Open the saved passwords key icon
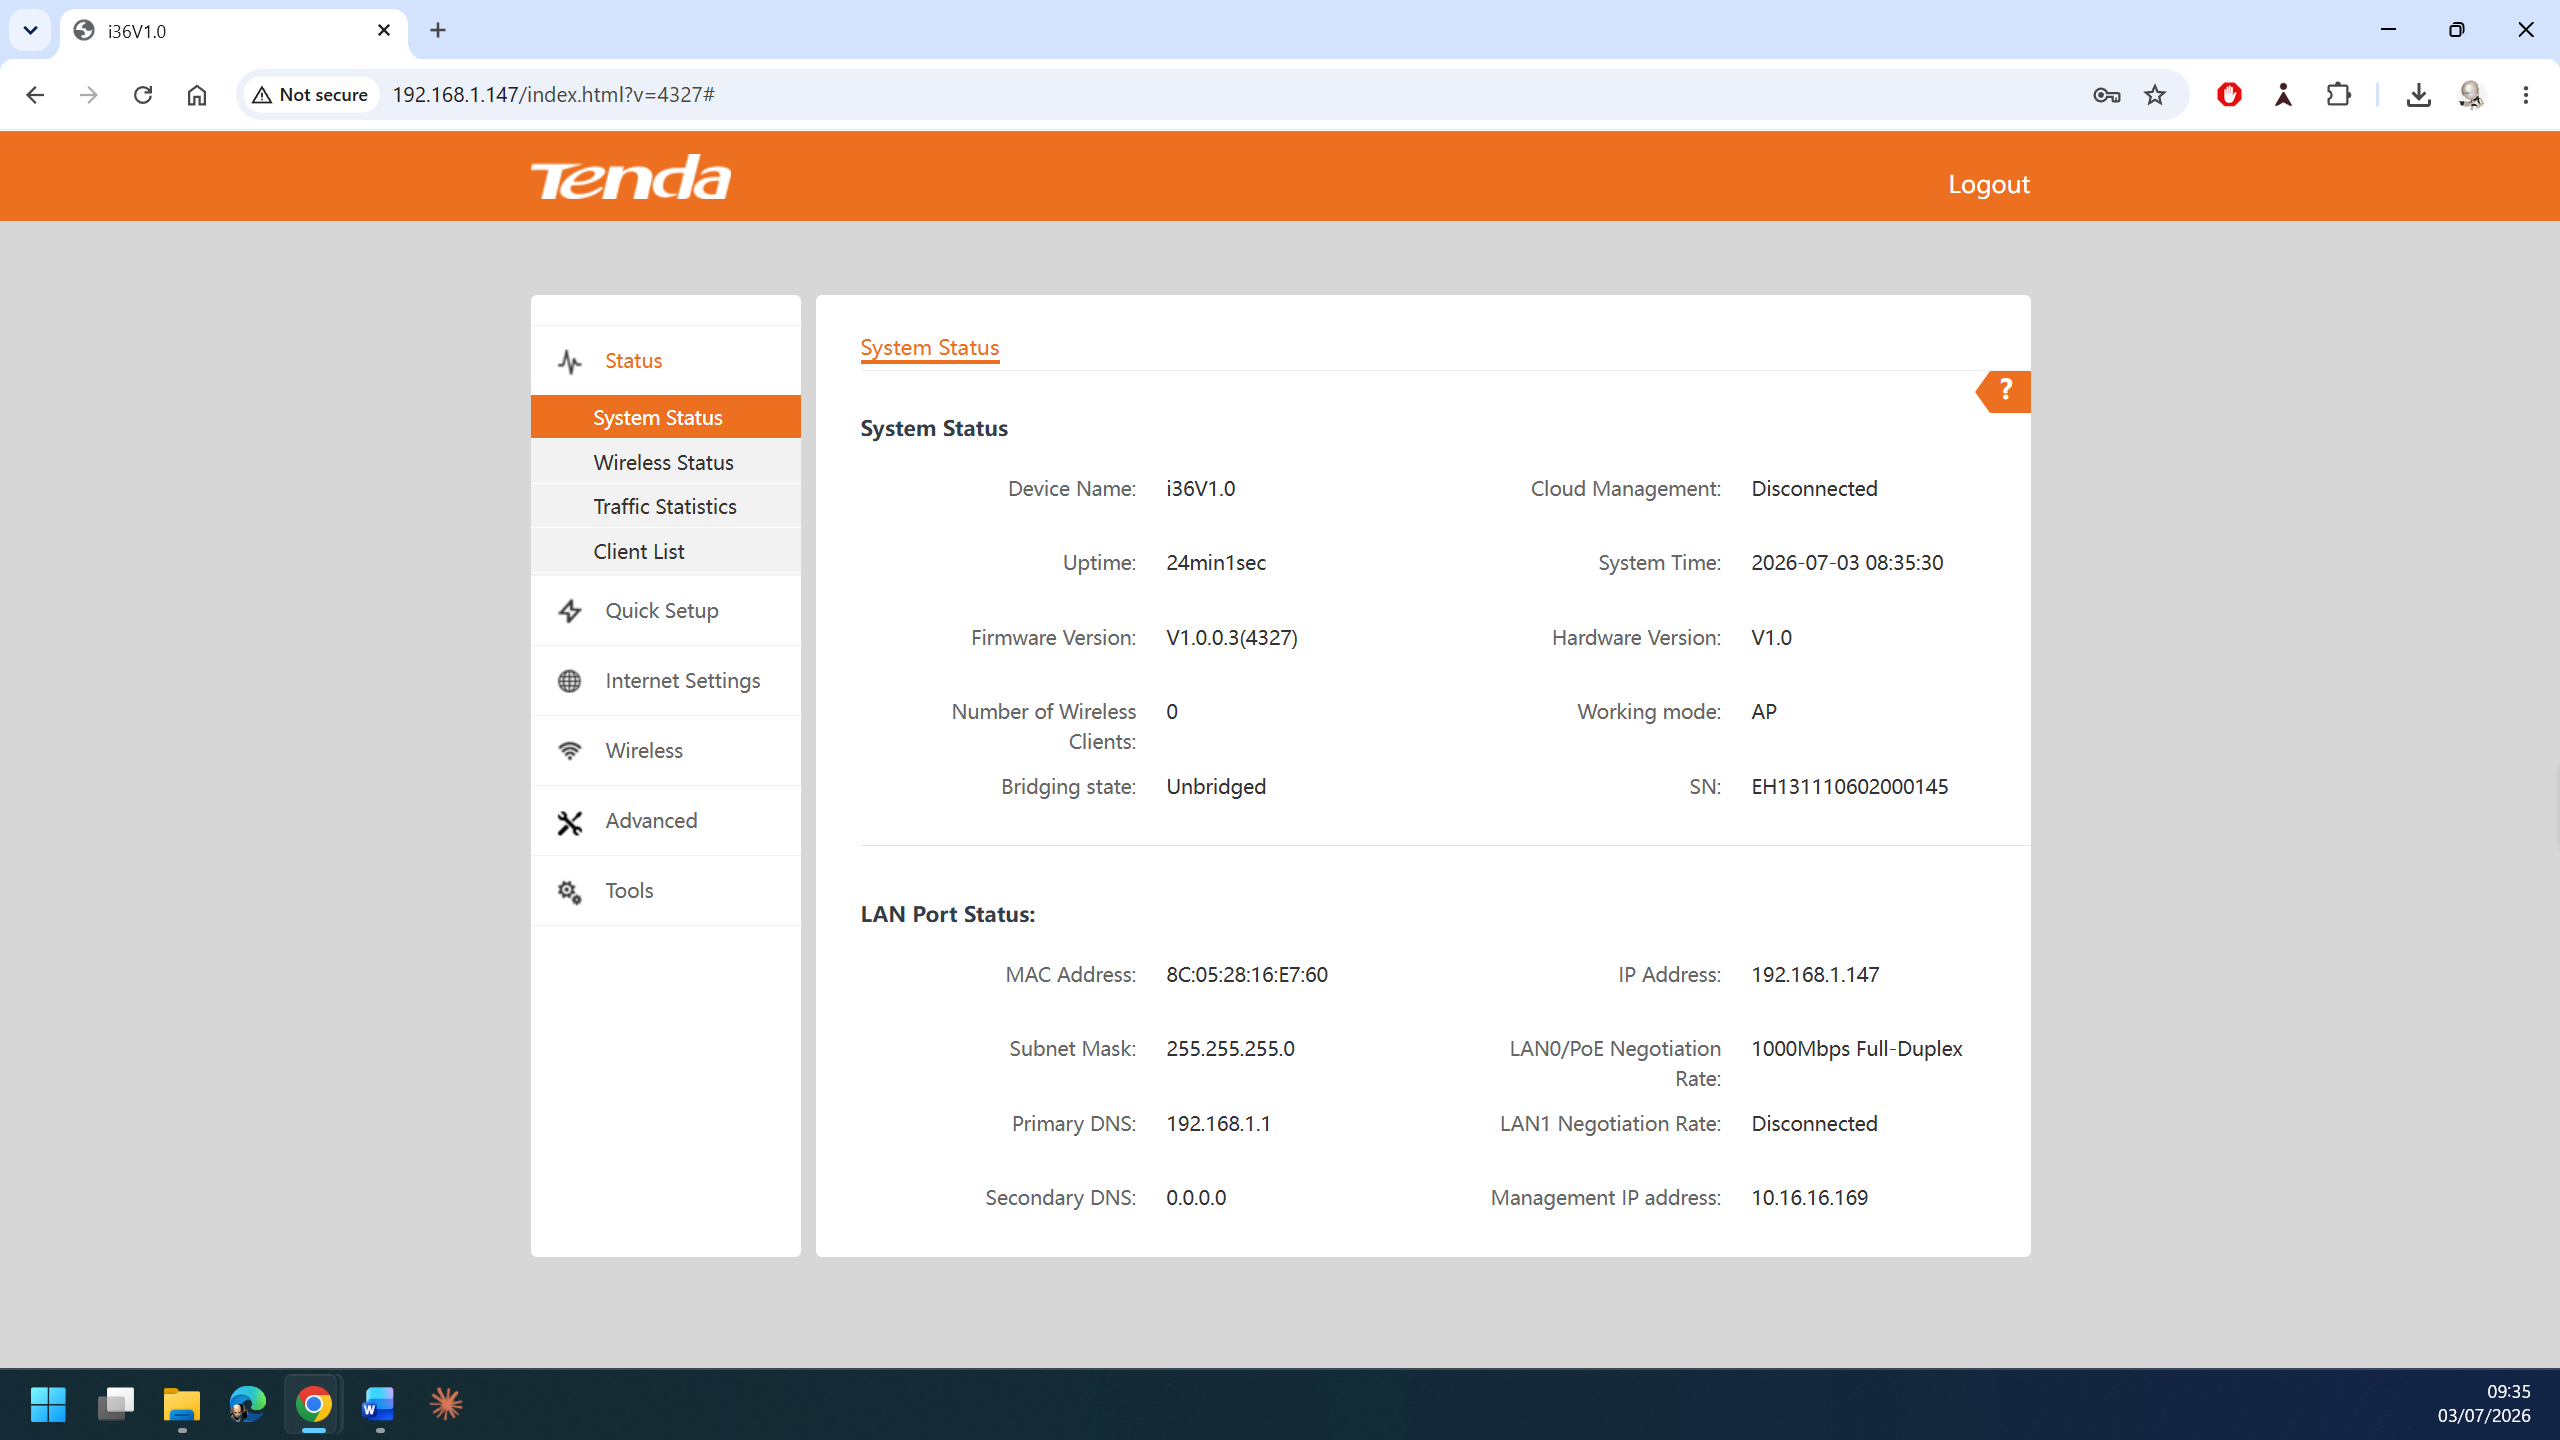Viewport: 2560px width, 1440px height. pos(2106,95)
